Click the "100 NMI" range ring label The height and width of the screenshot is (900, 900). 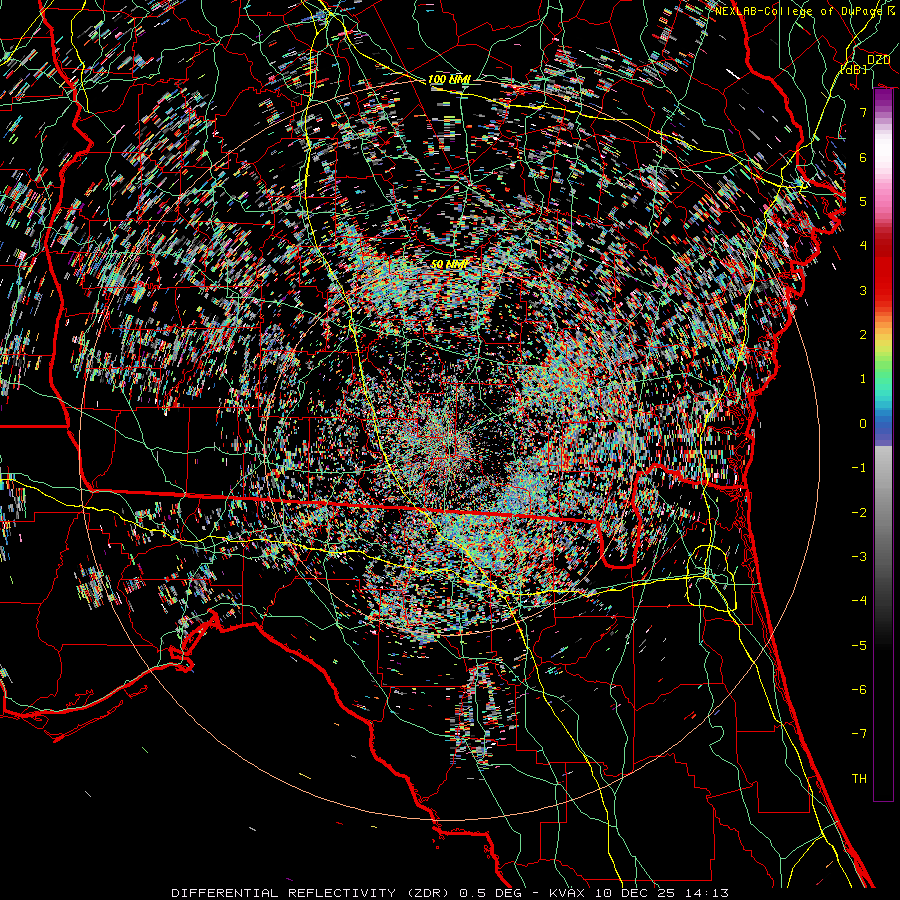tap(449, 79)
